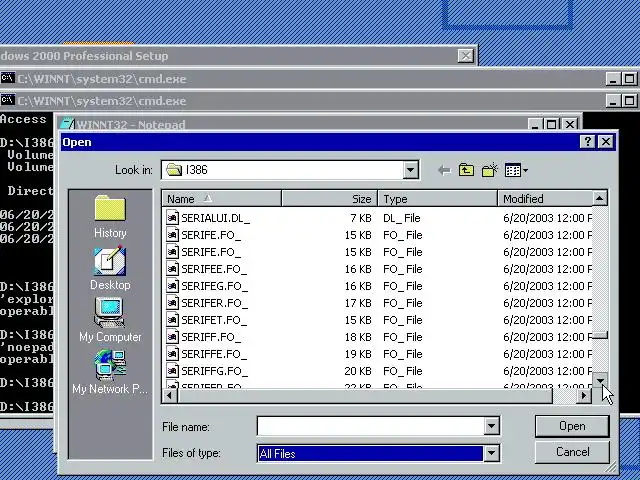640x480 pixels.
Task: Click the help question mark button
Action: (x=587, y=142)
